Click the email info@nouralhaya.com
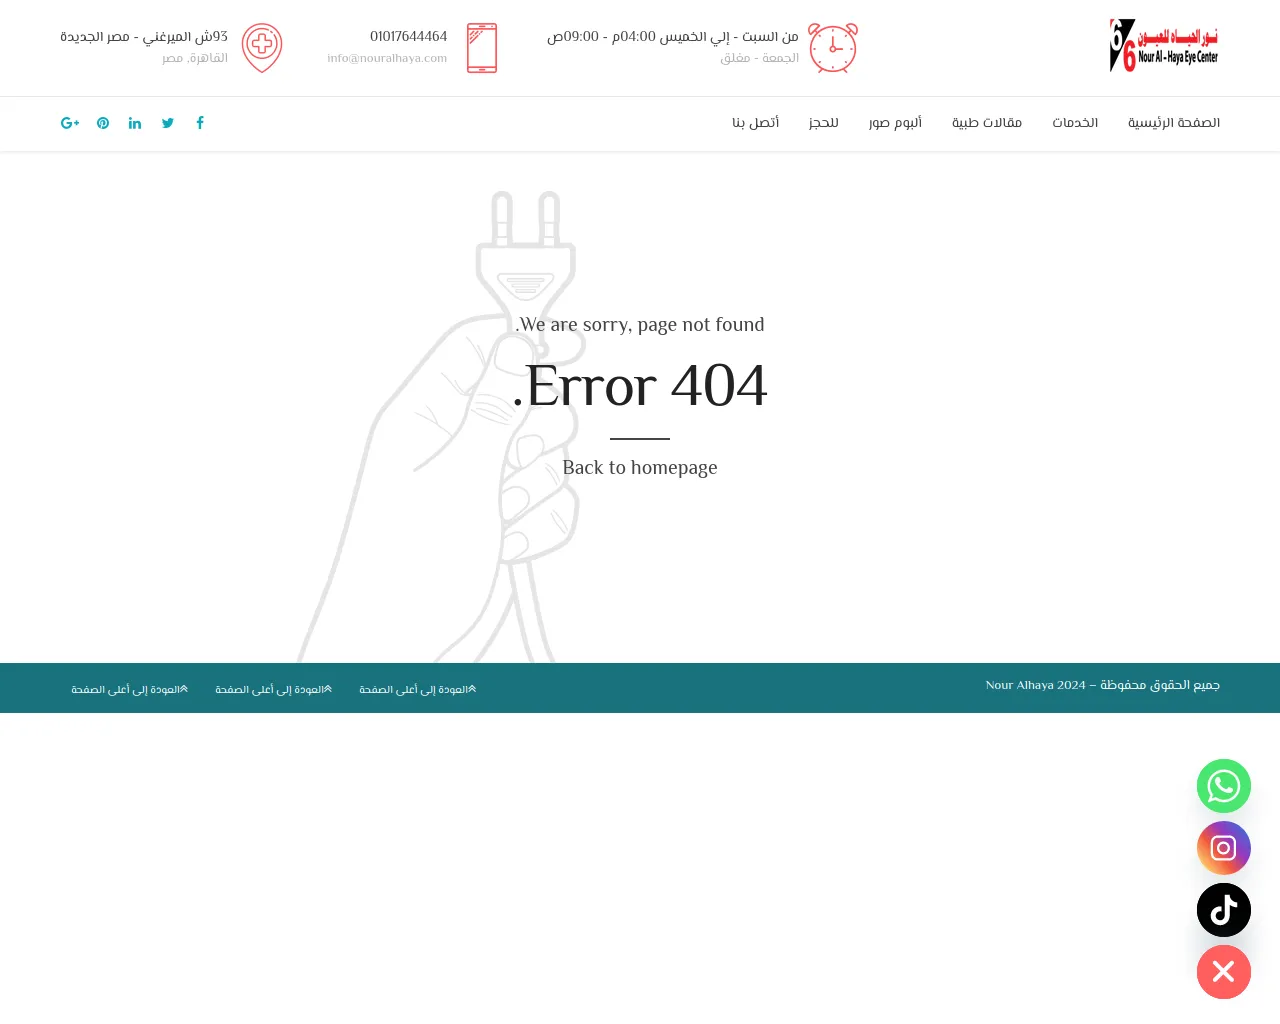 387,58
